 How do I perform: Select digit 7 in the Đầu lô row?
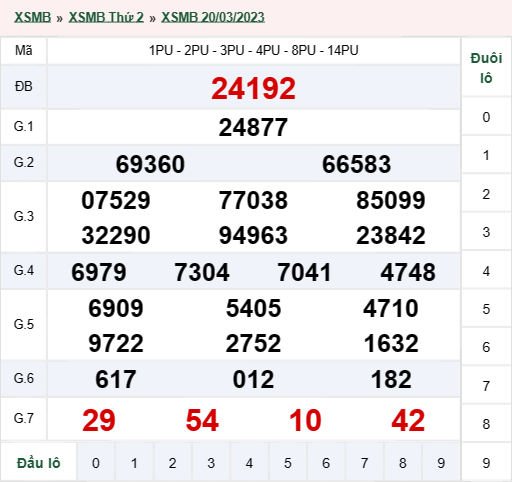[x=364, y=463]
